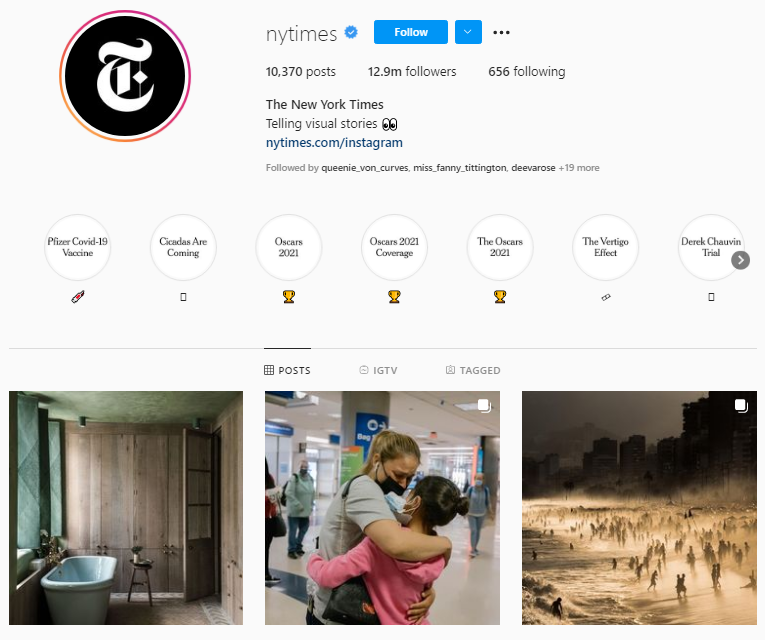765x640 pixels.
Task: Open Pfizer Covid-19 Vaccine highlight
Action: (78, 247)
